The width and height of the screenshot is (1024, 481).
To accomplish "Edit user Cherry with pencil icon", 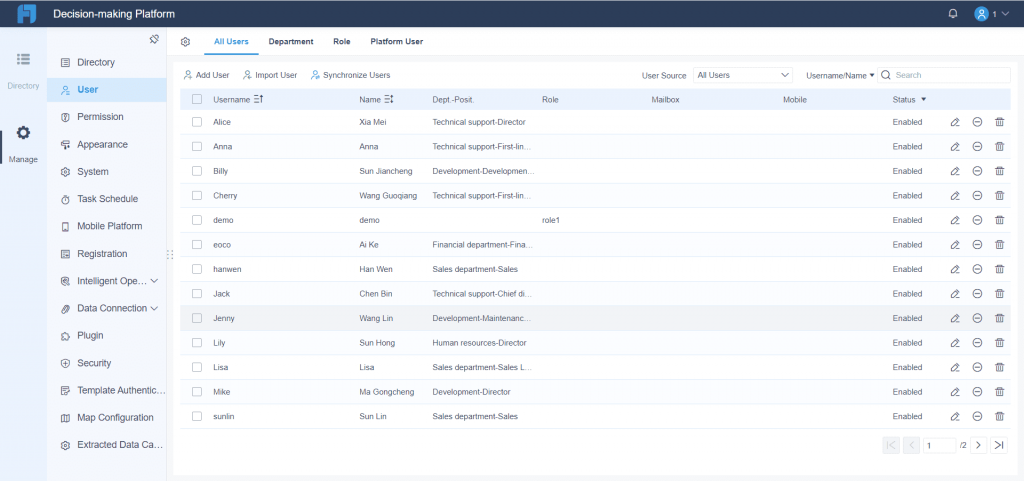I will click(x=955, y=196).
